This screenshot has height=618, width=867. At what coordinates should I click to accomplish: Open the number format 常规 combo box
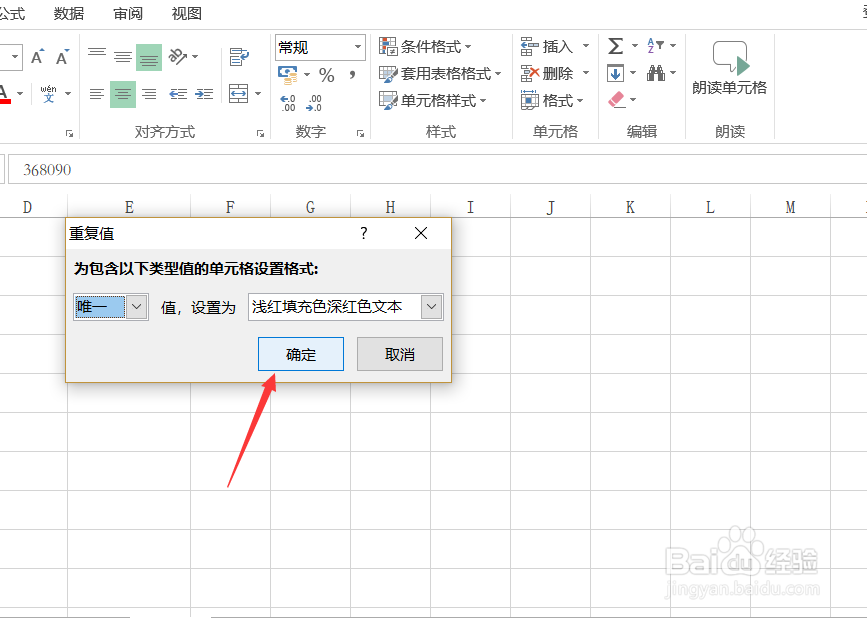click(x=320, y=48)
